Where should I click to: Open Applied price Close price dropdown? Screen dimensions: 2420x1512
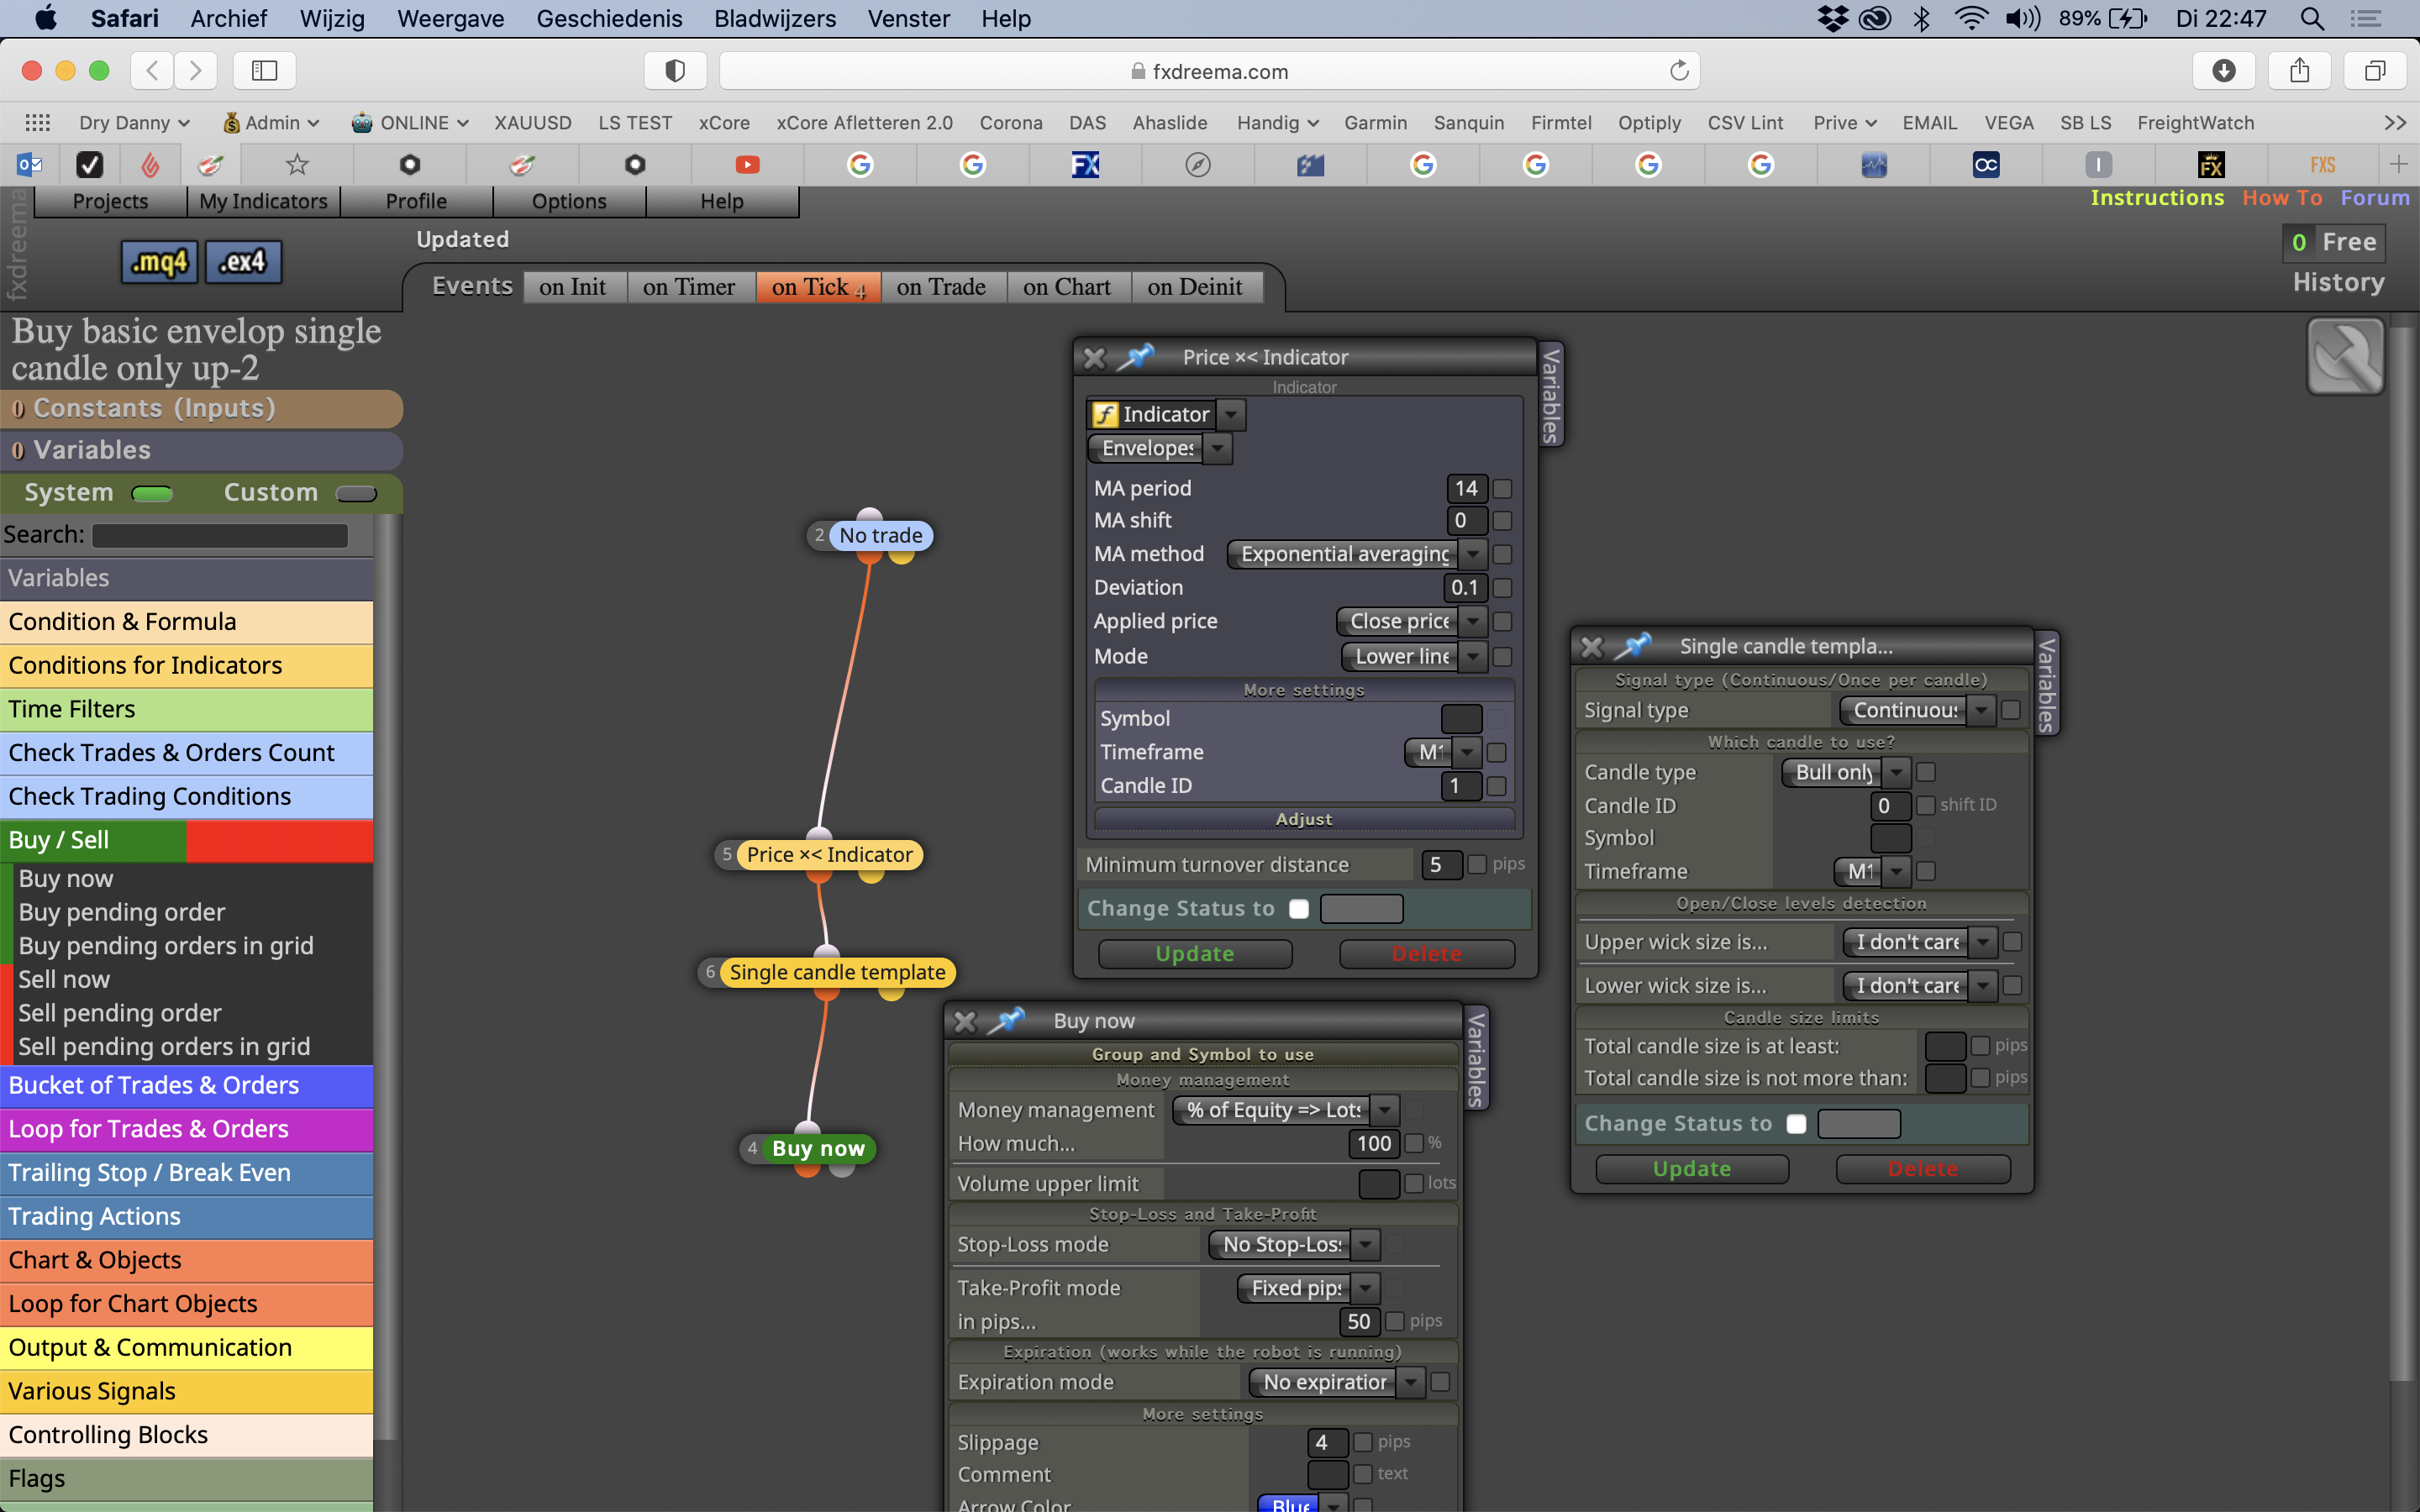[x=1411, y=621]
